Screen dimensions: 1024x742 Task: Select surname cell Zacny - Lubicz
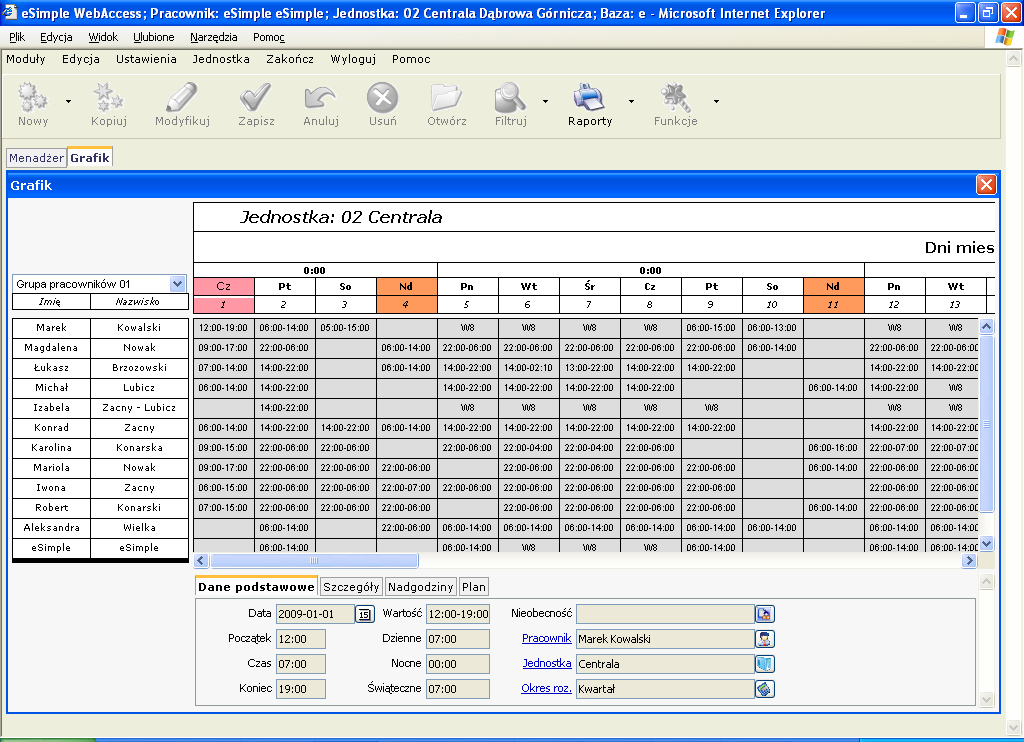tap(139, 408)
